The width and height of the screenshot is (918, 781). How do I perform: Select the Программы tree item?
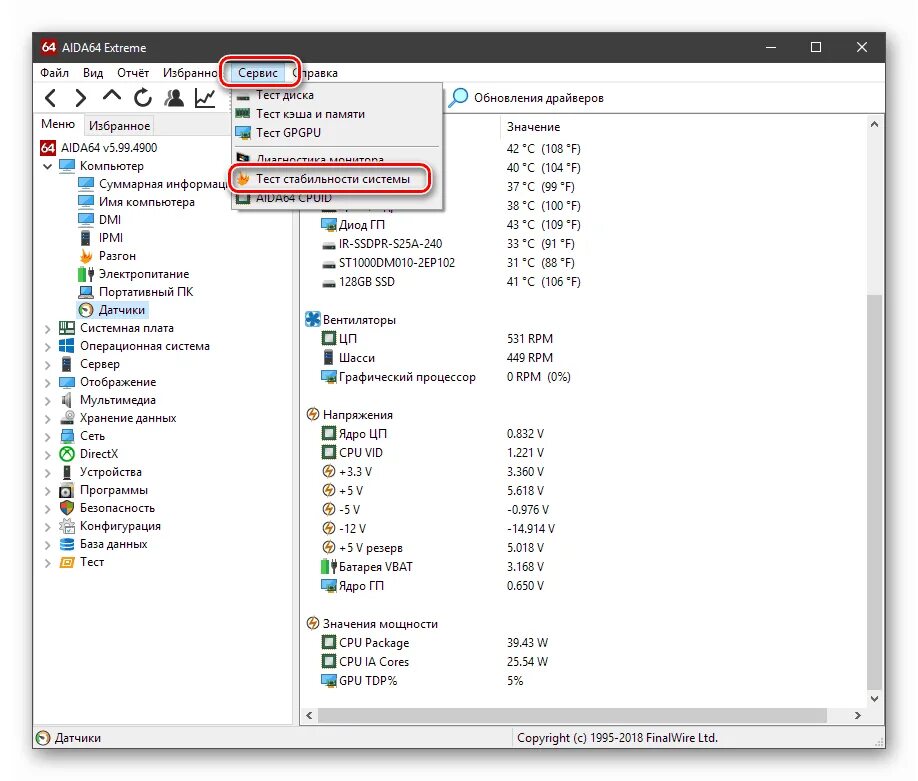(x=104, y=490)
